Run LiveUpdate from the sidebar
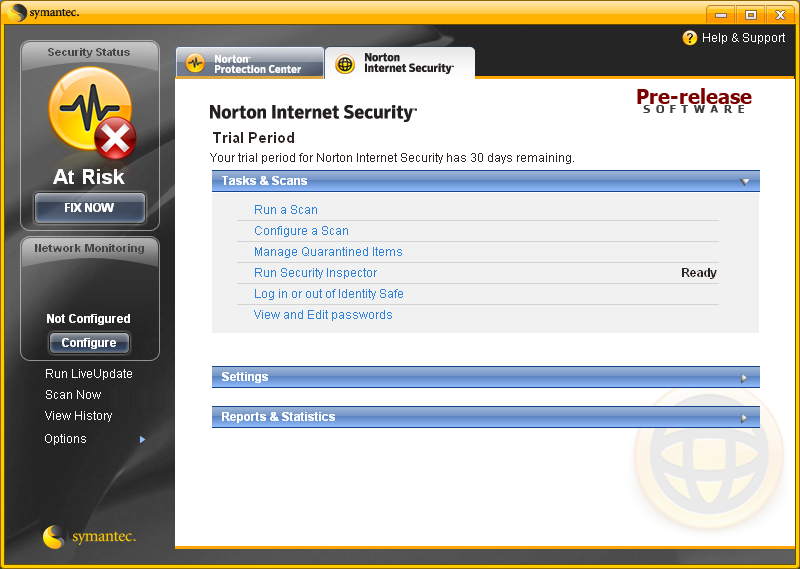This screenshot has width=800, height=569. 89,374
